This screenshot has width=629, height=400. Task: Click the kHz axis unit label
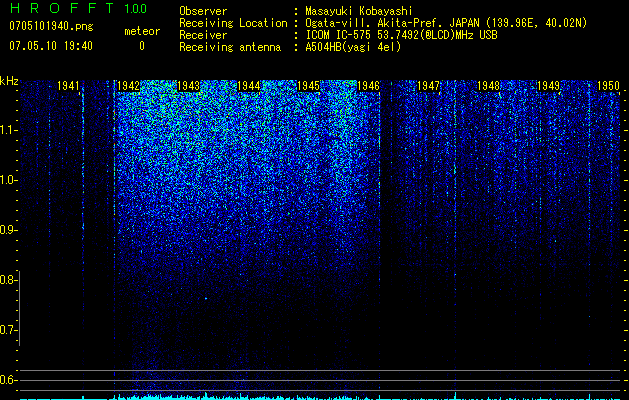(9, 81)
